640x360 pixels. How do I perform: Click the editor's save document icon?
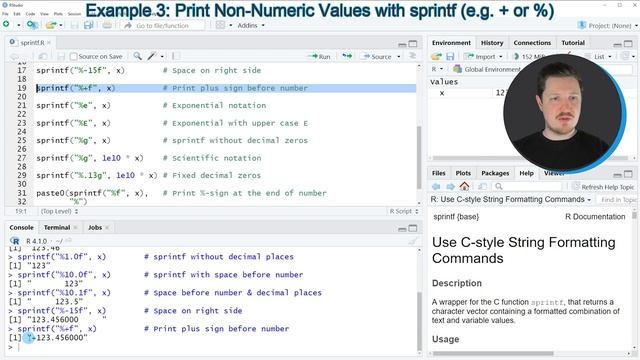point(61,56)
